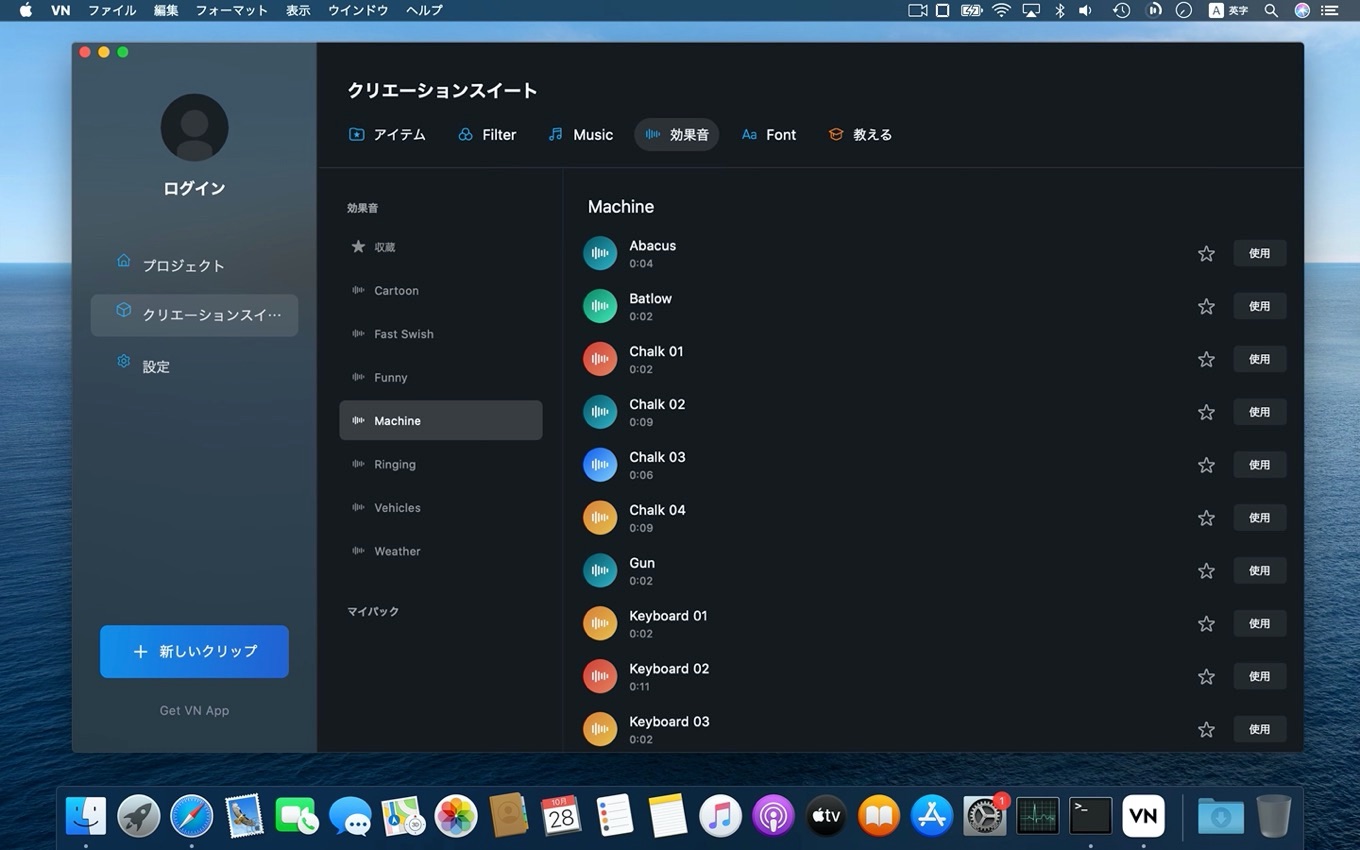Image resolution: width=1360 pixels, height=850 pixels.
Task: Launch Safari from the Dock
Action: click(x=191, y=816)
